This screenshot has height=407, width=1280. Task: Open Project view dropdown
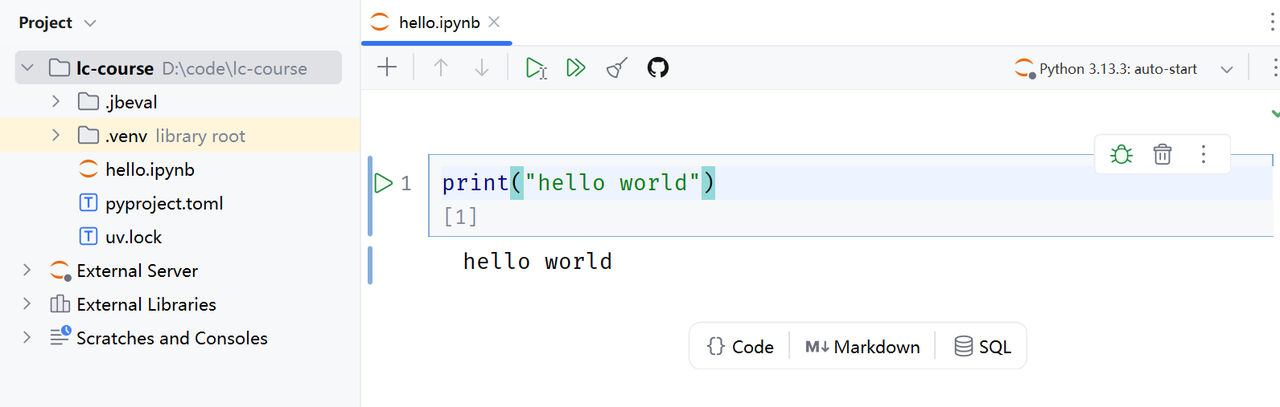58,22
